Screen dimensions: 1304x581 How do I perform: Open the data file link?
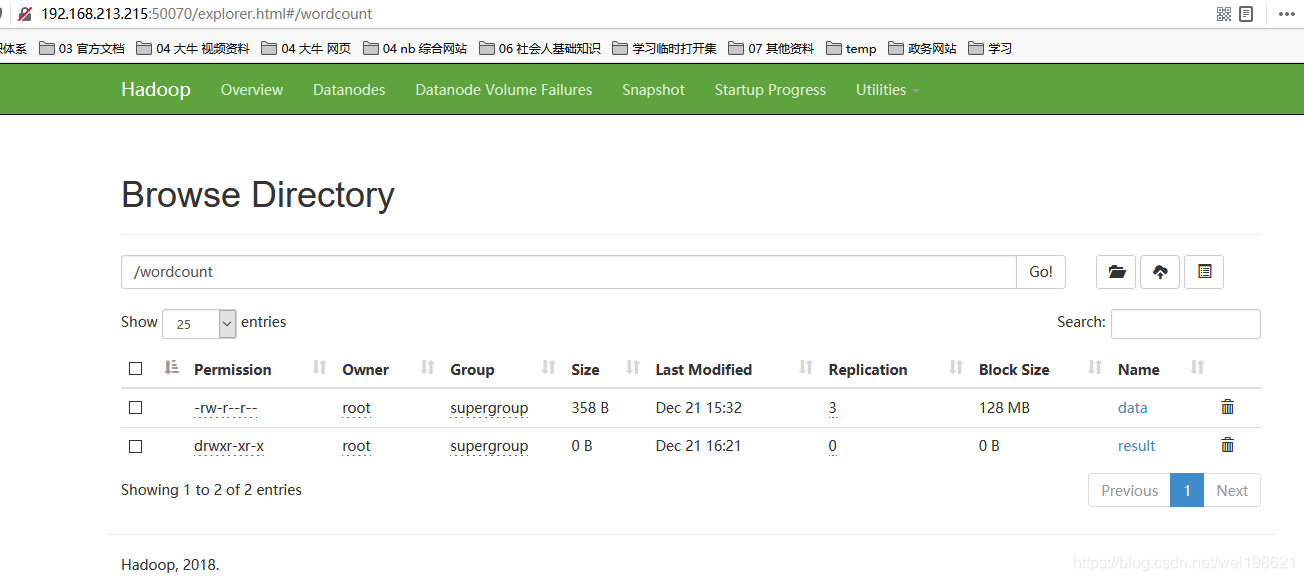[1133, 408]
